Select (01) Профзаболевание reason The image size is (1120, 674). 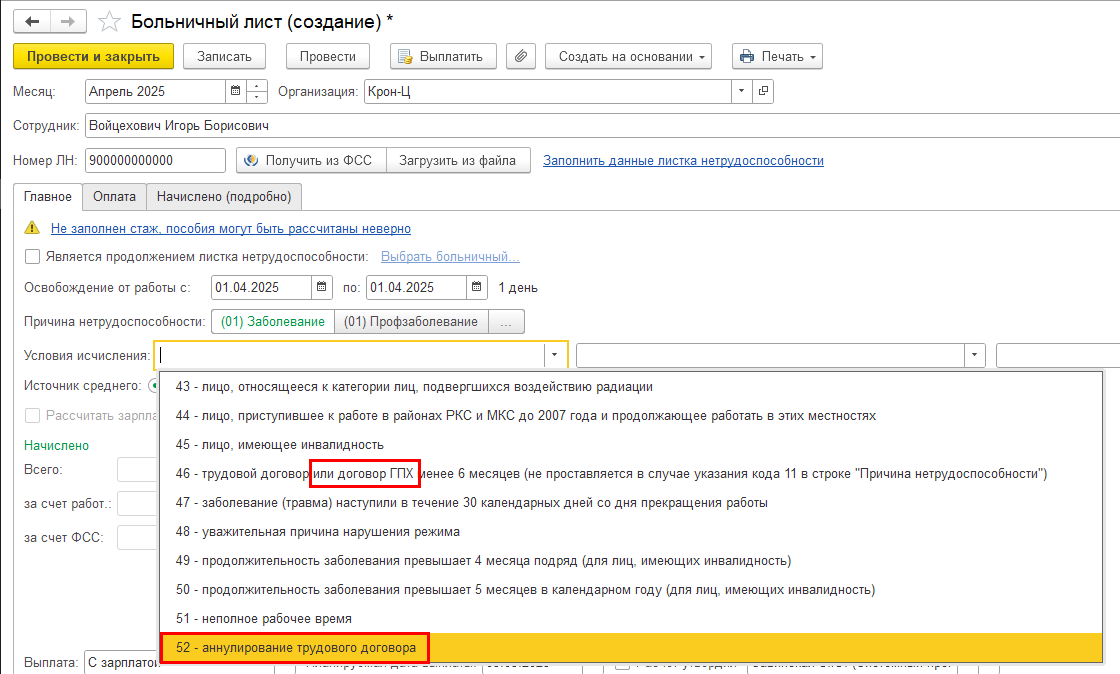[x=411, y=321]
